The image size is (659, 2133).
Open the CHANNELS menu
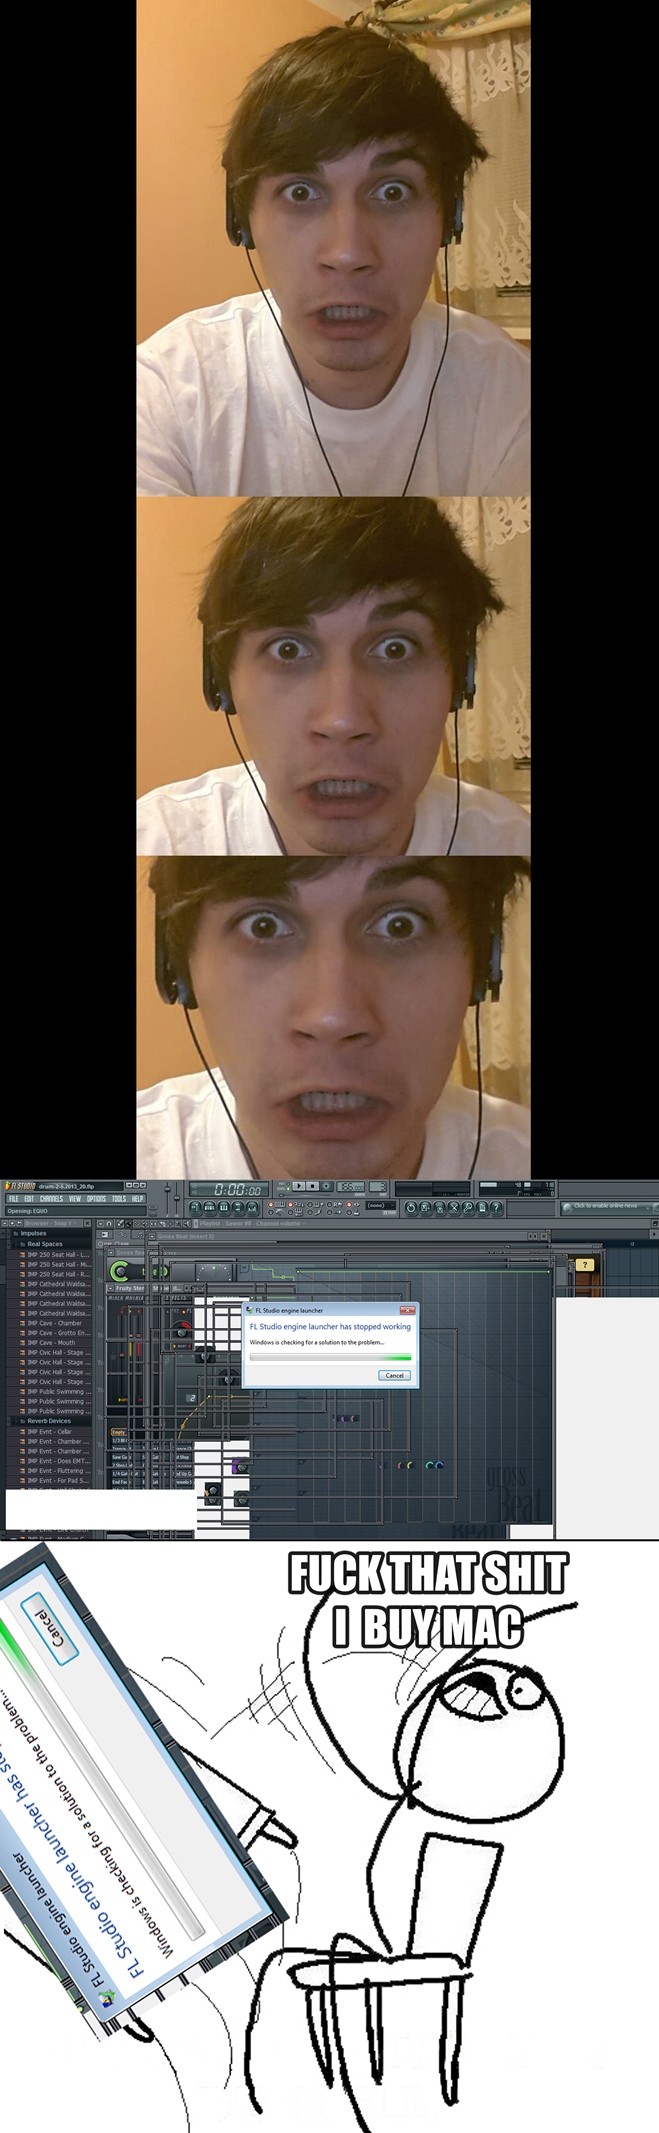(x=51, y=1198)
